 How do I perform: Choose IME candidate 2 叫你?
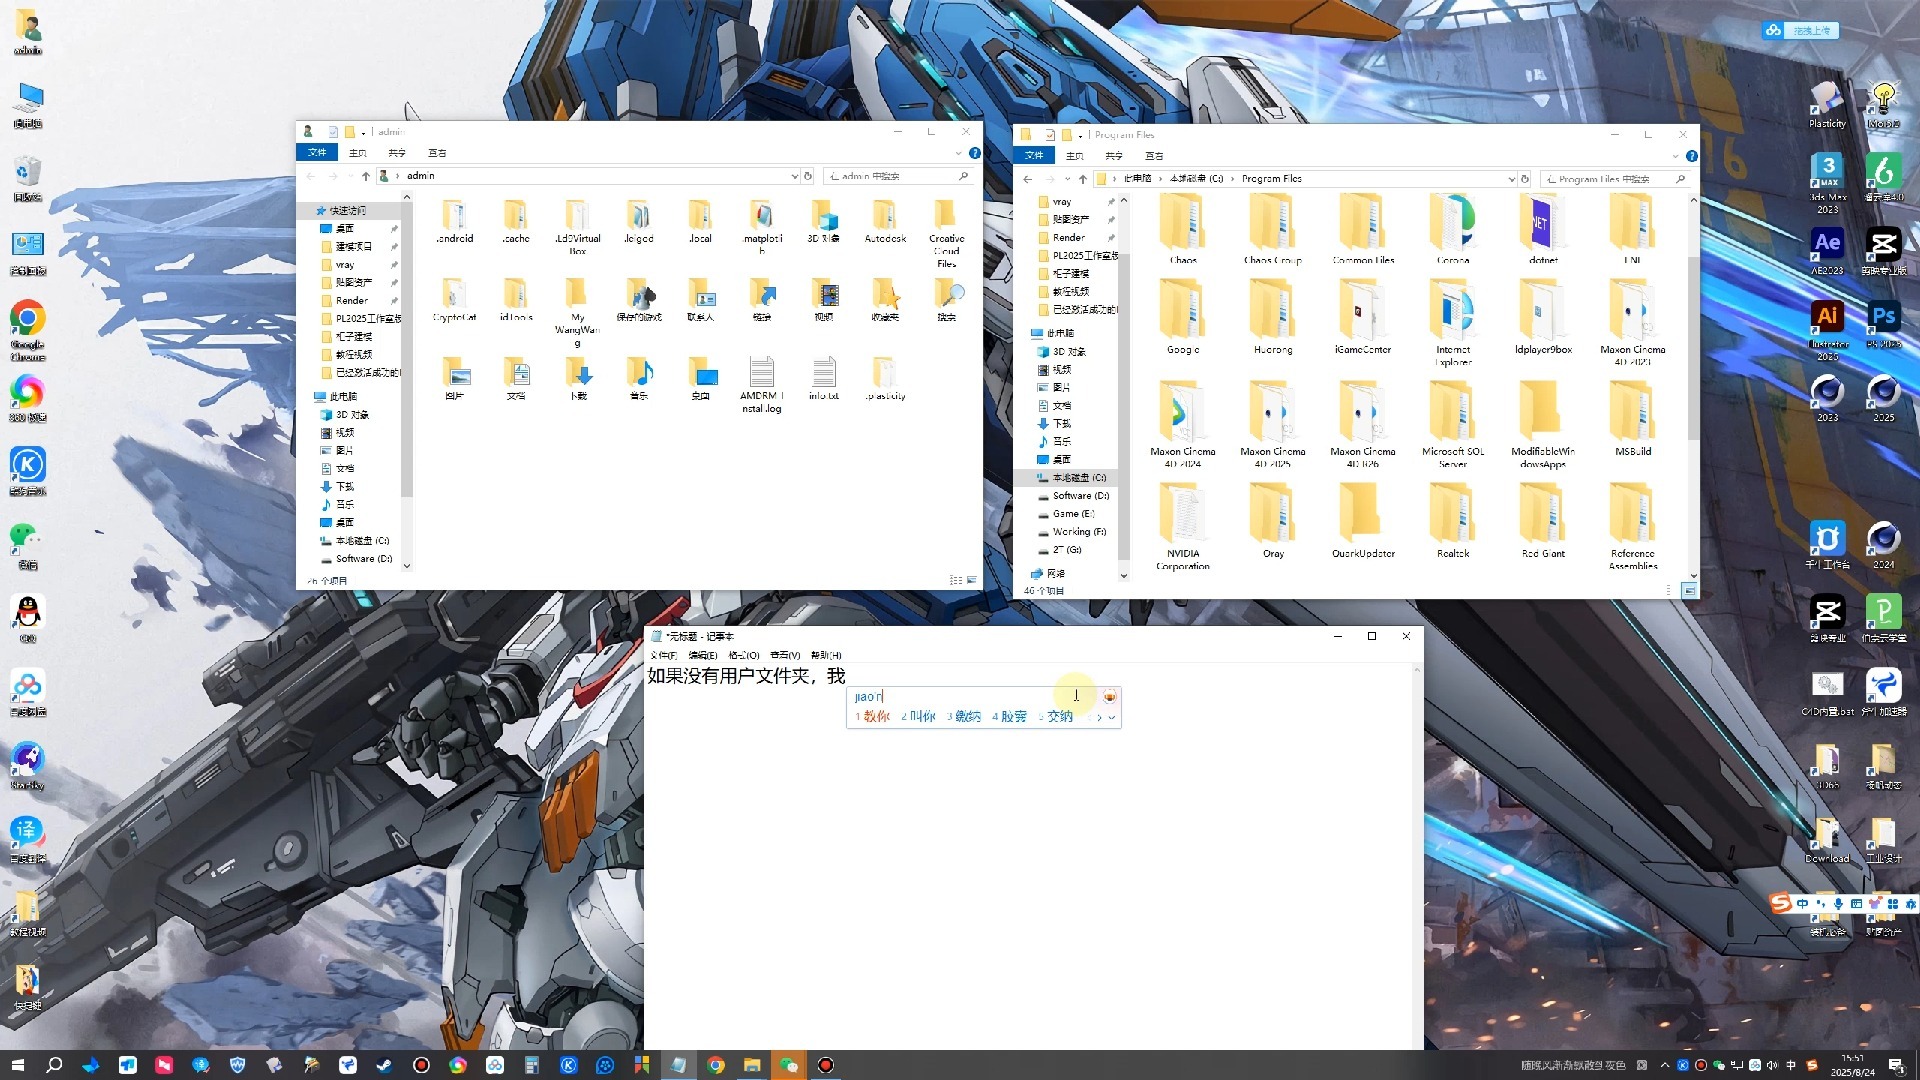pos(918,717)
